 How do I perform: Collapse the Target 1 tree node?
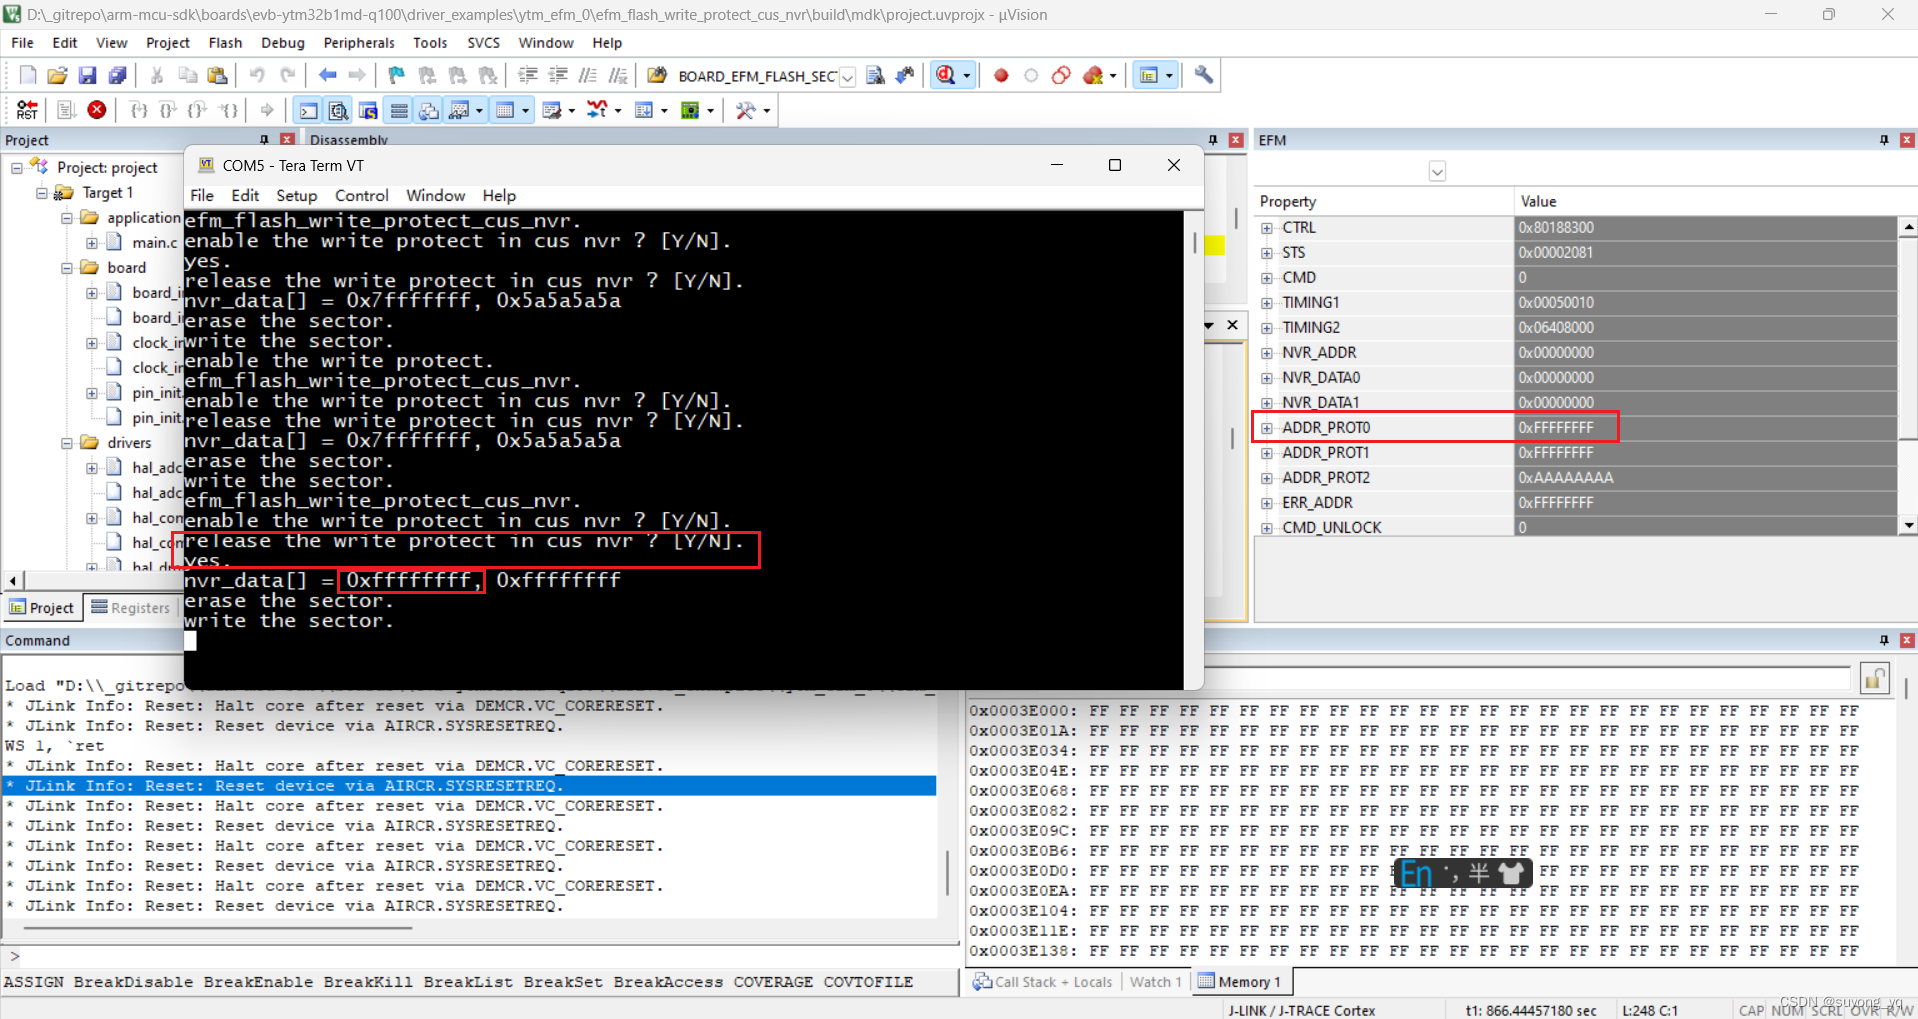click(x=42, y=193)
